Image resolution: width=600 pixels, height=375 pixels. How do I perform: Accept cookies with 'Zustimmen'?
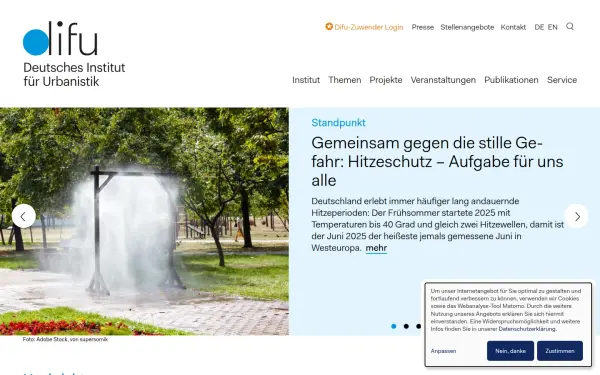coord(560,351)
